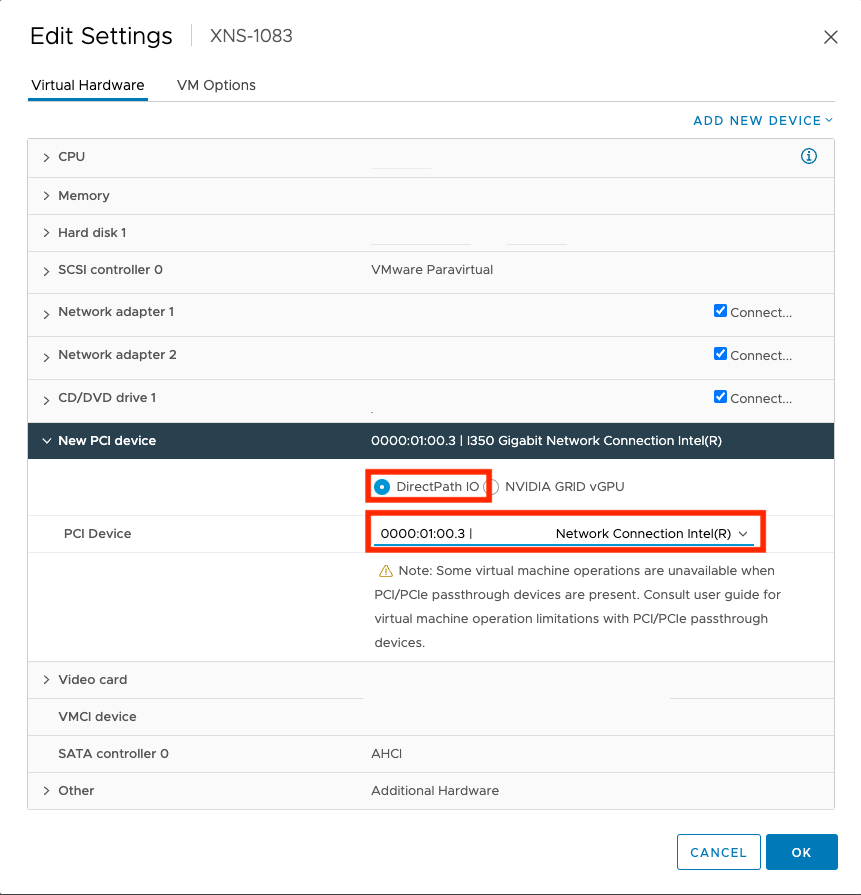Click the CPU information icon

(x=808, y=156)
